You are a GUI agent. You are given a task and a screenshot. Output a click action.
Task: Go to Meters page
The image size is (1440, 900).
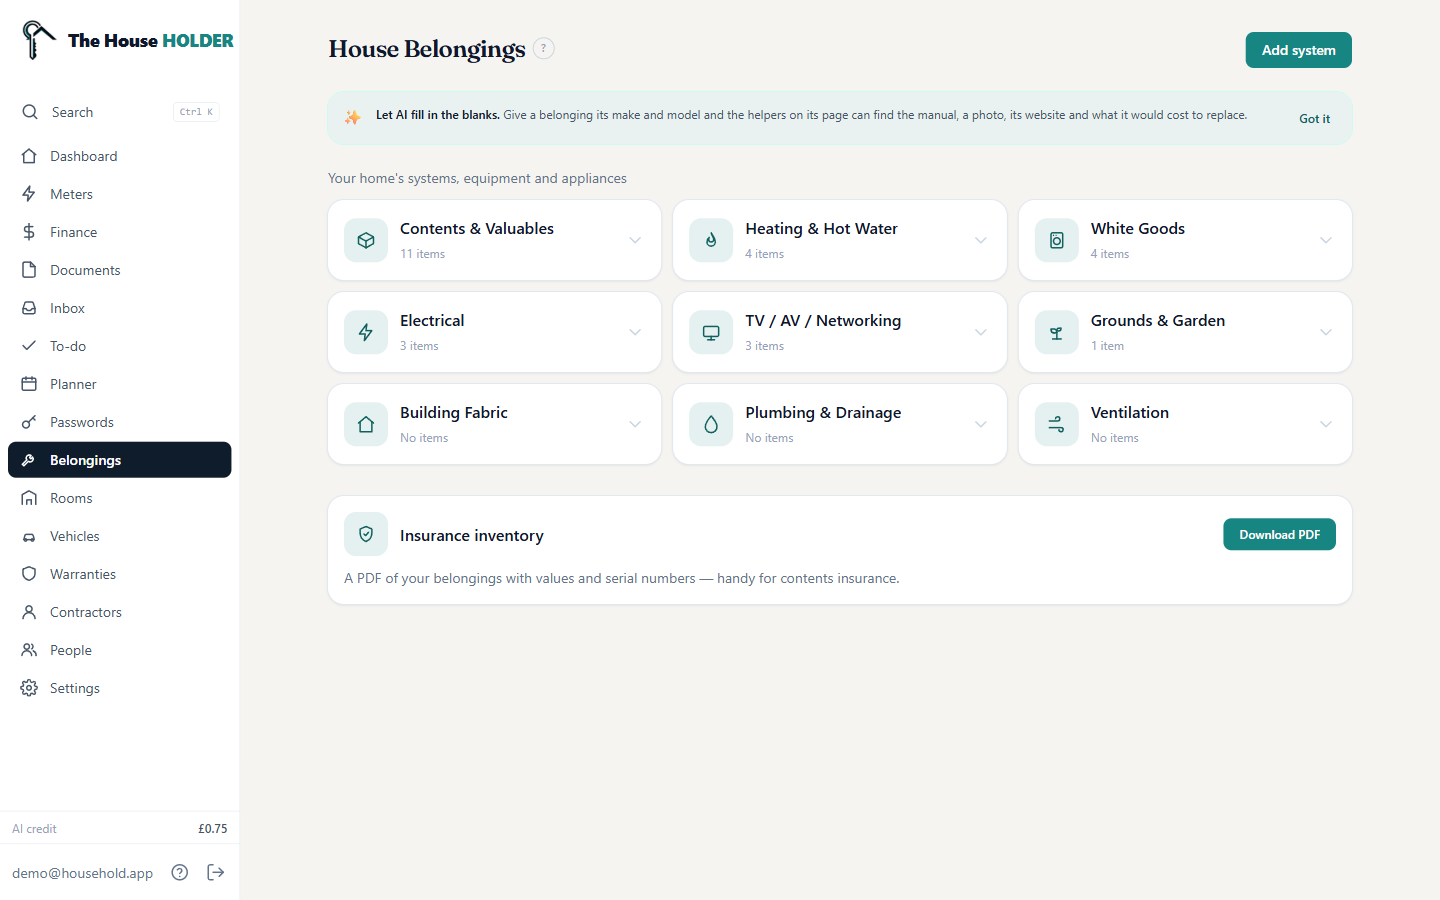[x=120, y=194]
